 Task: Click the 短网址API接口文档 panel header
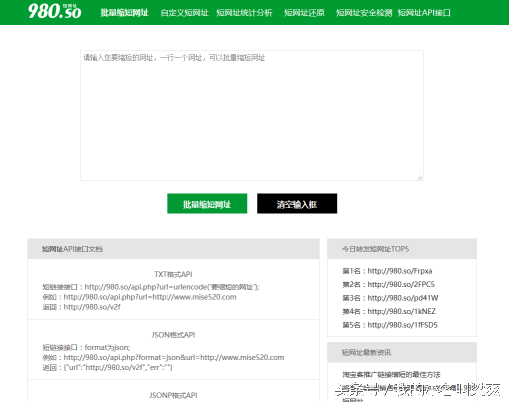click(173, 249)
